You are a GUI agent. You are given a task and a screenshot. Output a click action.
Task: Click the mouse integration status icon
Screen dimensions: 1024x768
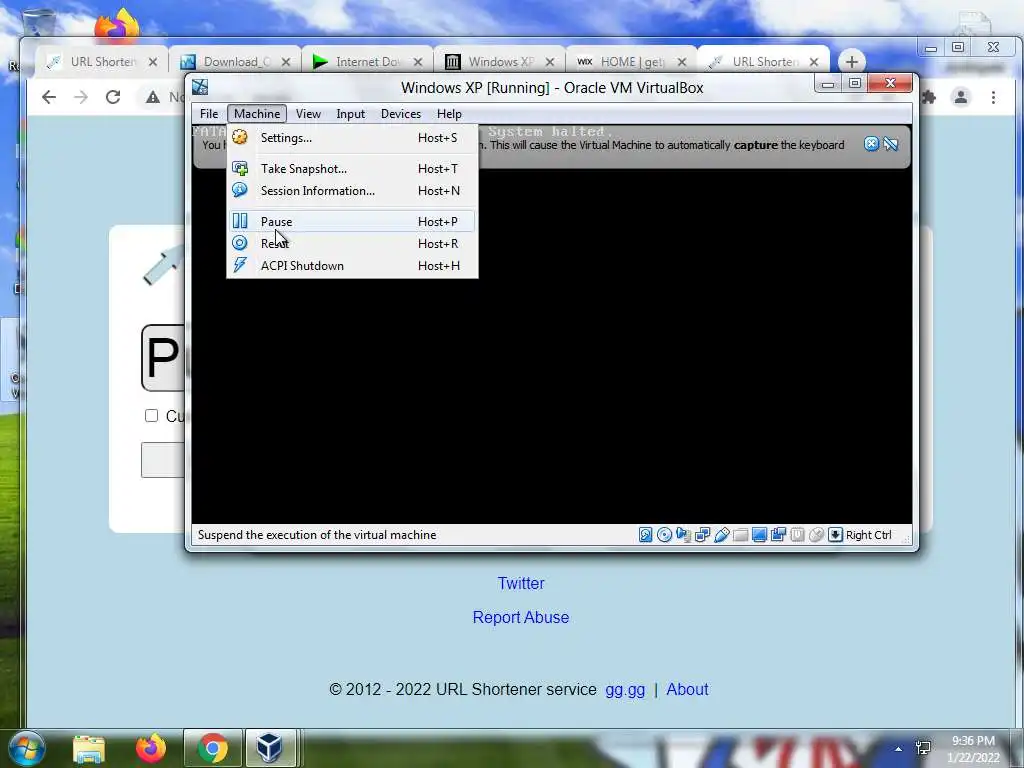[816, 535]
